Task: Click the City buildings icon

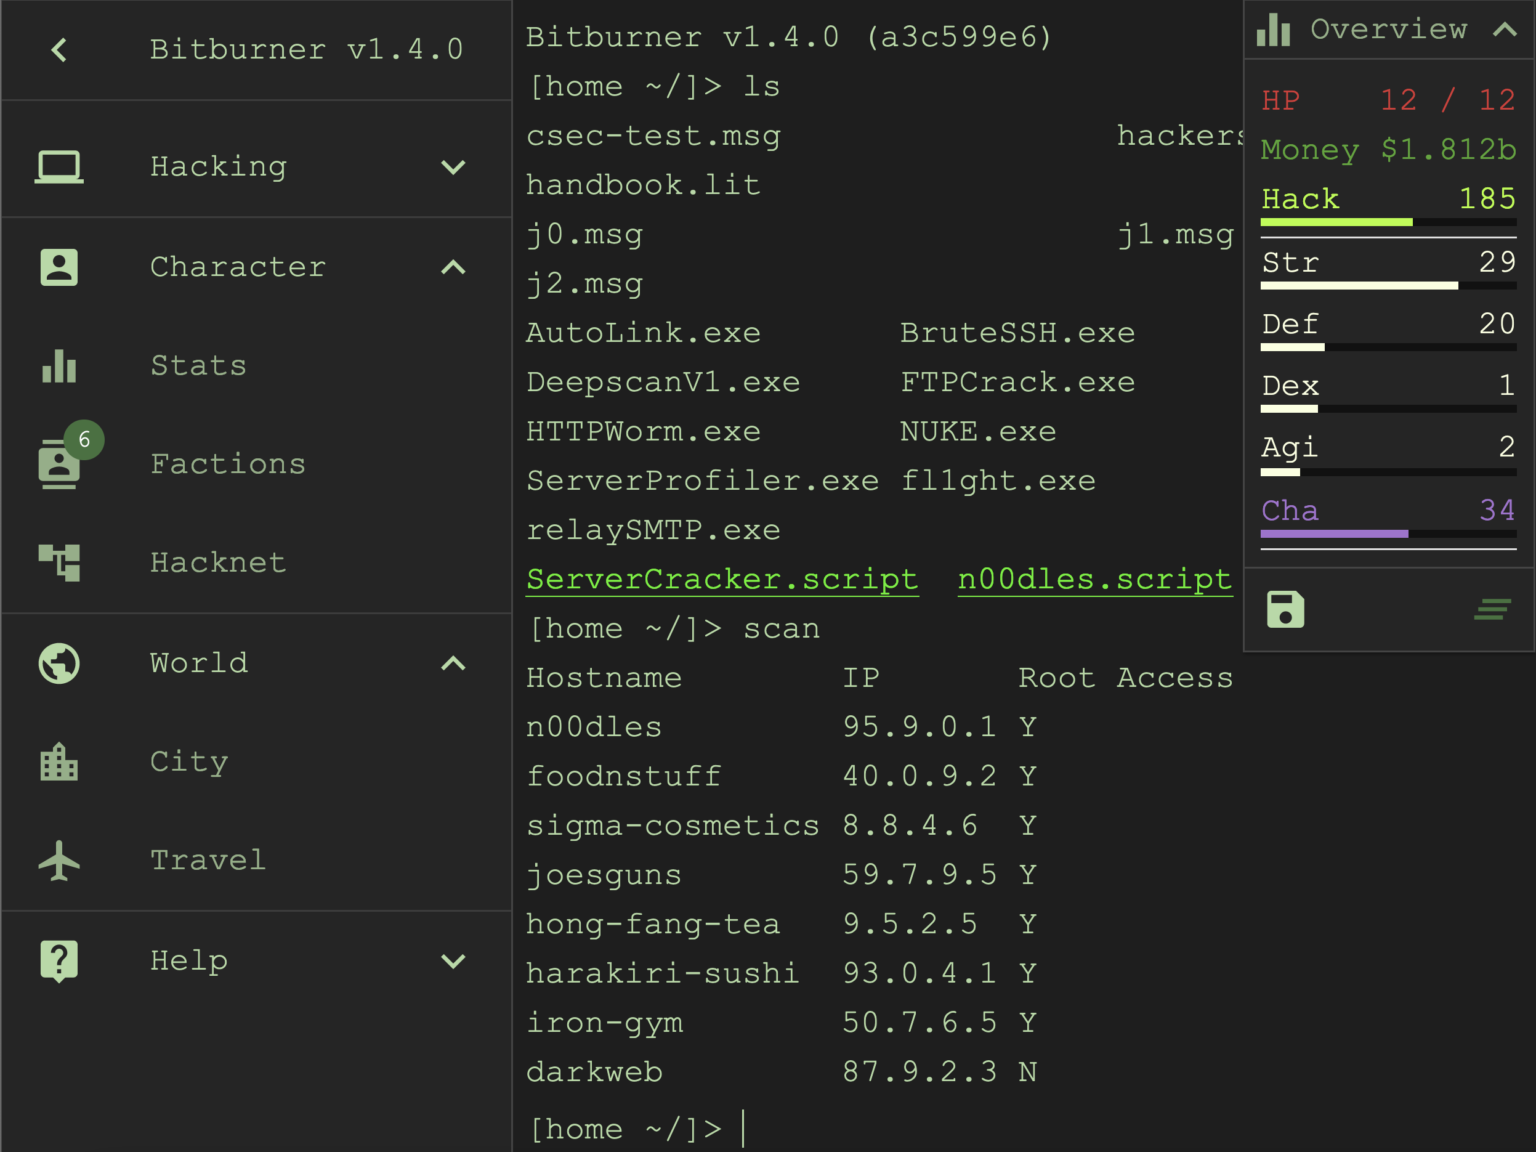Action: coord(59,761)
